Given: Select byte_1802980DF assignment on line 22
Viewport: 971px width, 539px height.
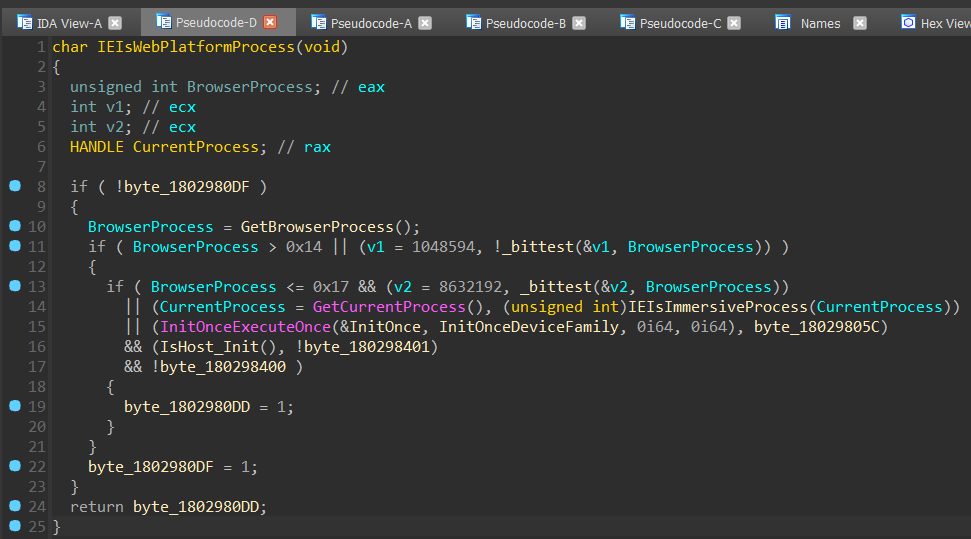Looking at the screenshot, I should point(150,467).
